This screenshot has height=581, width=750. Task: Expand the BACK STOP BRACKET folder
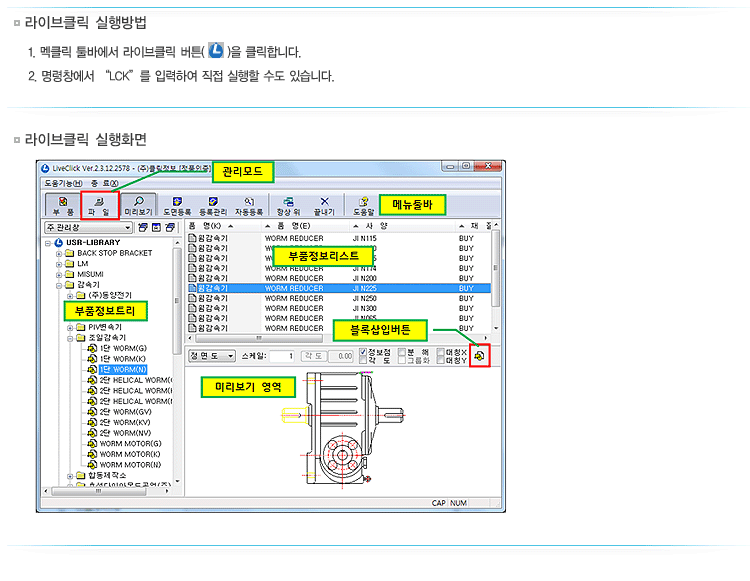(59, 254)
